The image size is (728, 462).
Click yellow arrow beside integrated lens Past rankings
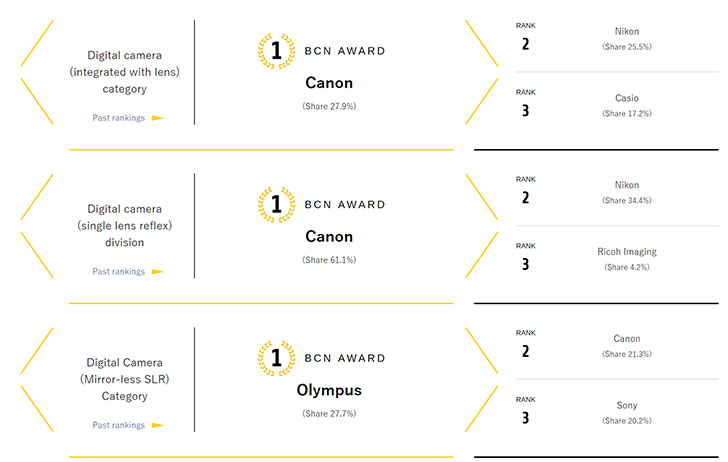click(158, 118)
